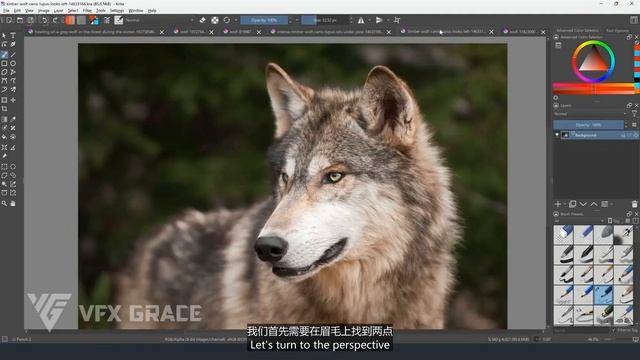The image size is (640, 360).
Task: Select the Multibrush tool
Action: click(x=13, y=89)
